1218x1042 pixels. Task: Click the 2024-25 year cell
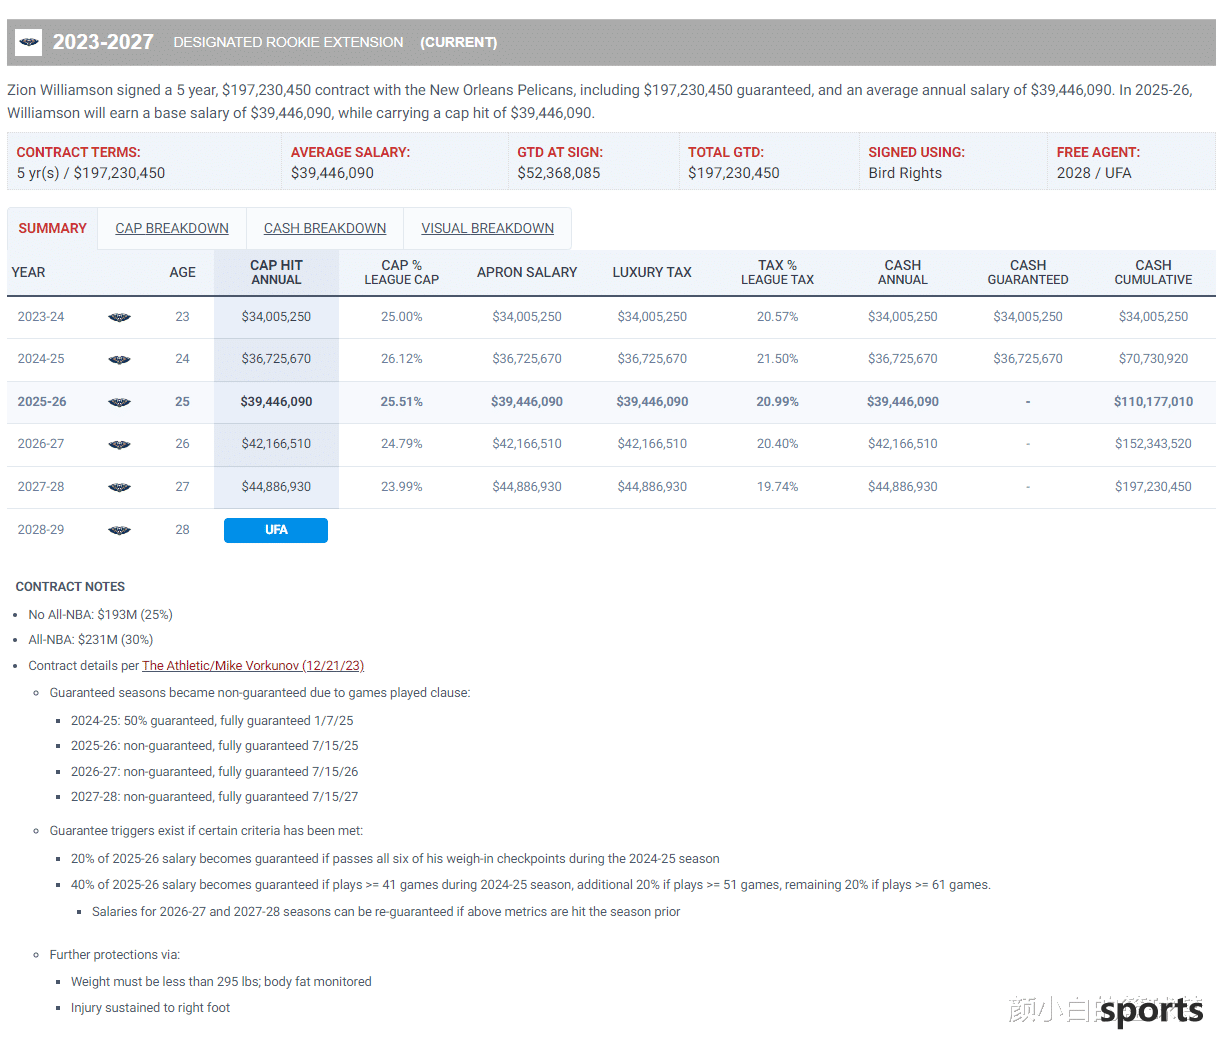coord(41,359)
